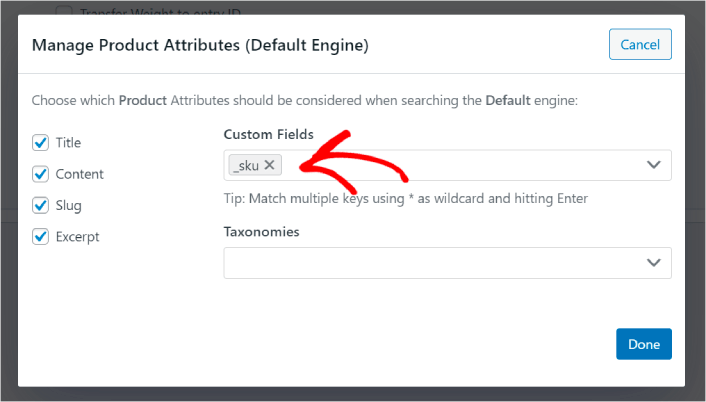This screenshot has width=706, height=402.
Task: Click the Custom Fields heading
Action: pyautogui.click(x=268, y=134)
